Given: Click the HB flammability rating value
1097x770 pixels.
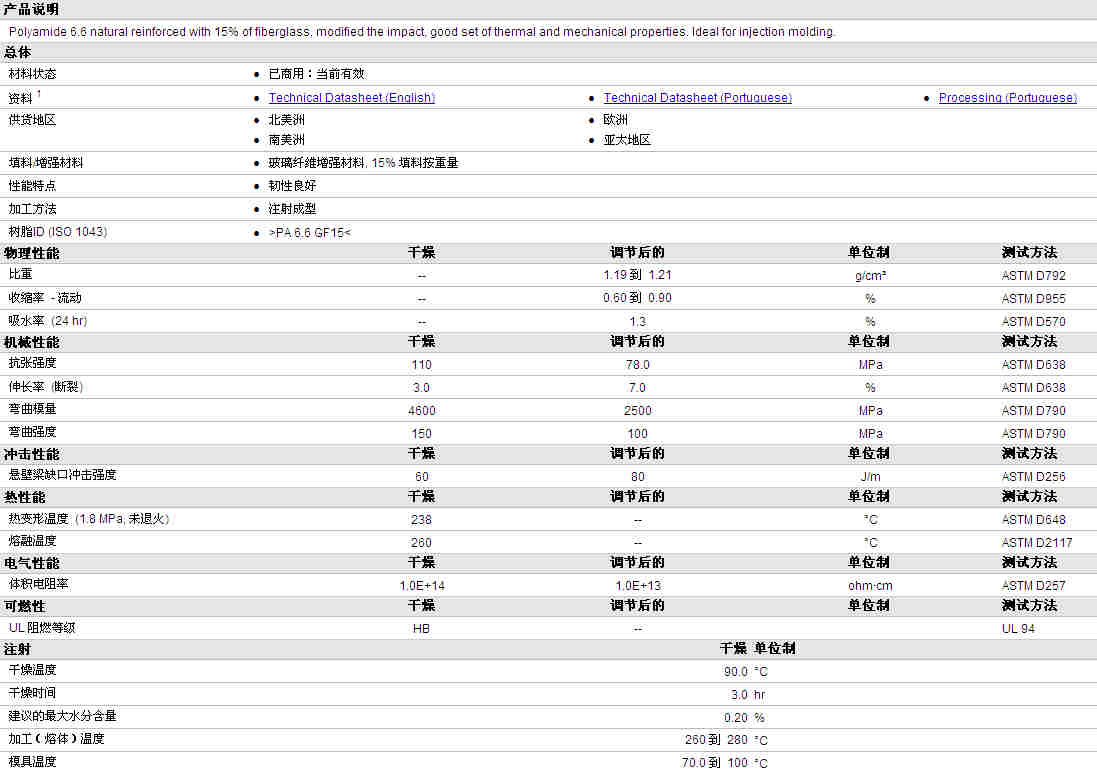Looking at the screenshot, I should click(x=421, y=629).
